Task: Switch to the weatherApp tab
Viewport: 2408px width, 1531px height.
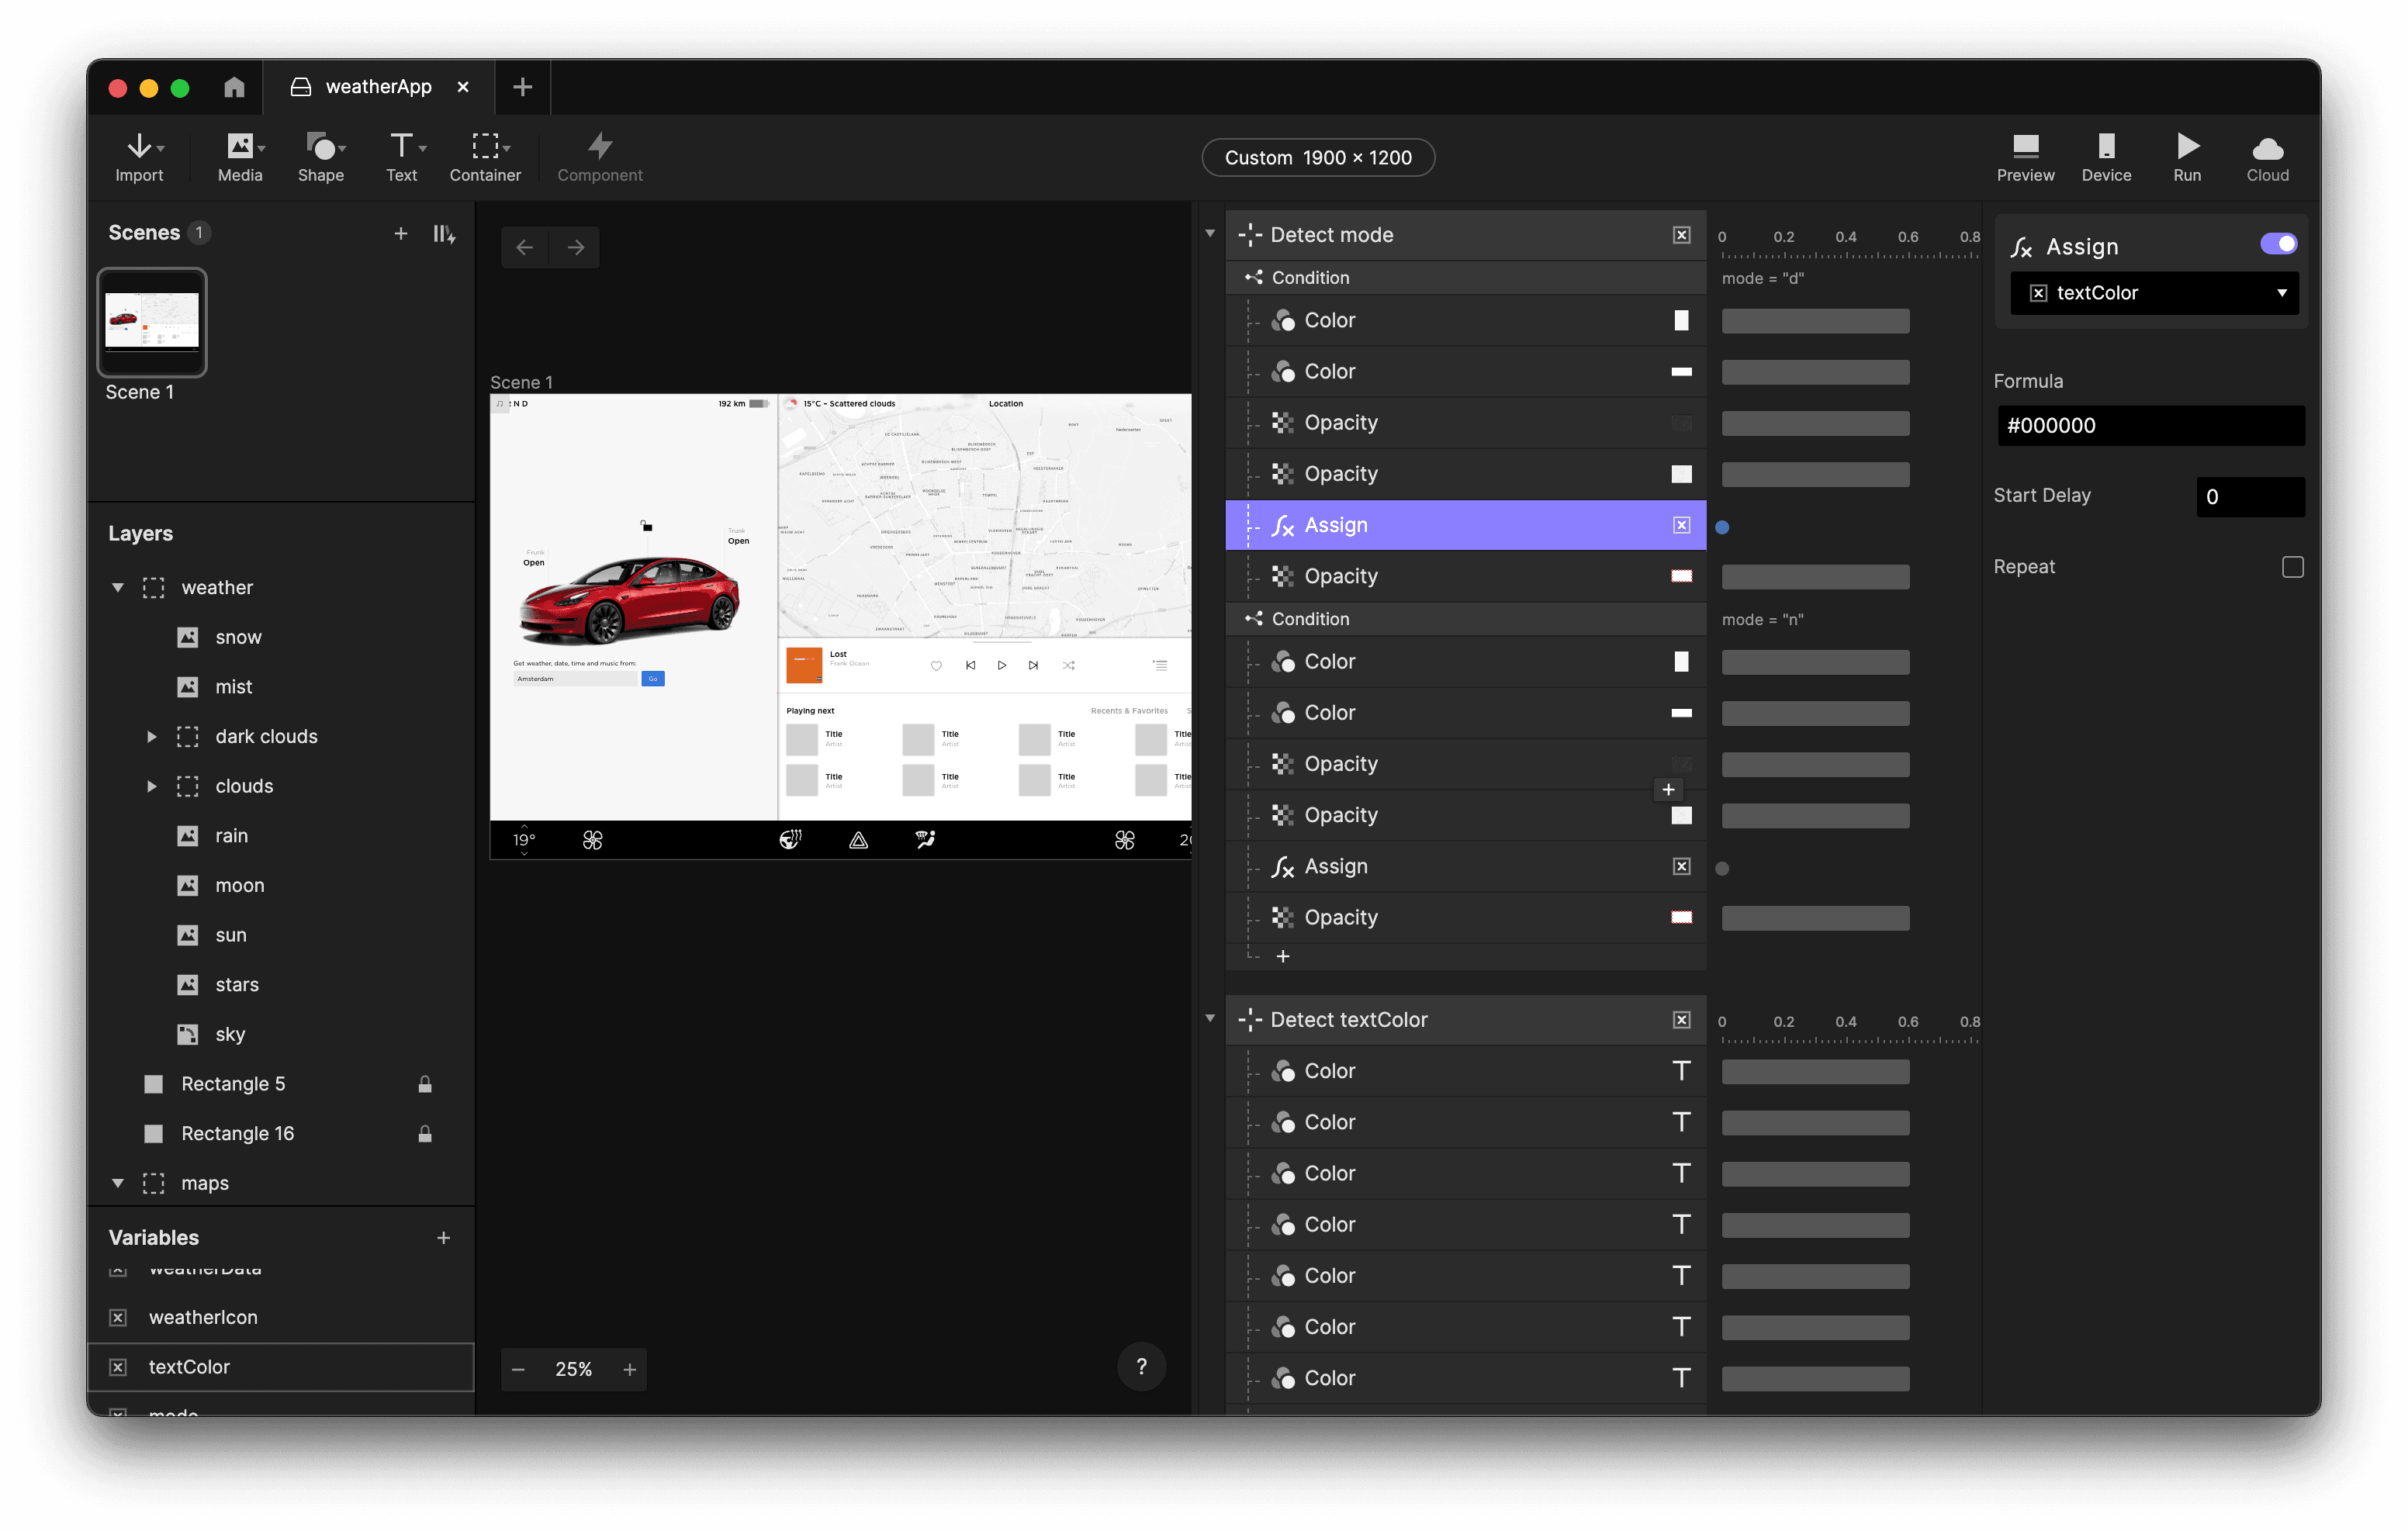Action: click(377, 87)
